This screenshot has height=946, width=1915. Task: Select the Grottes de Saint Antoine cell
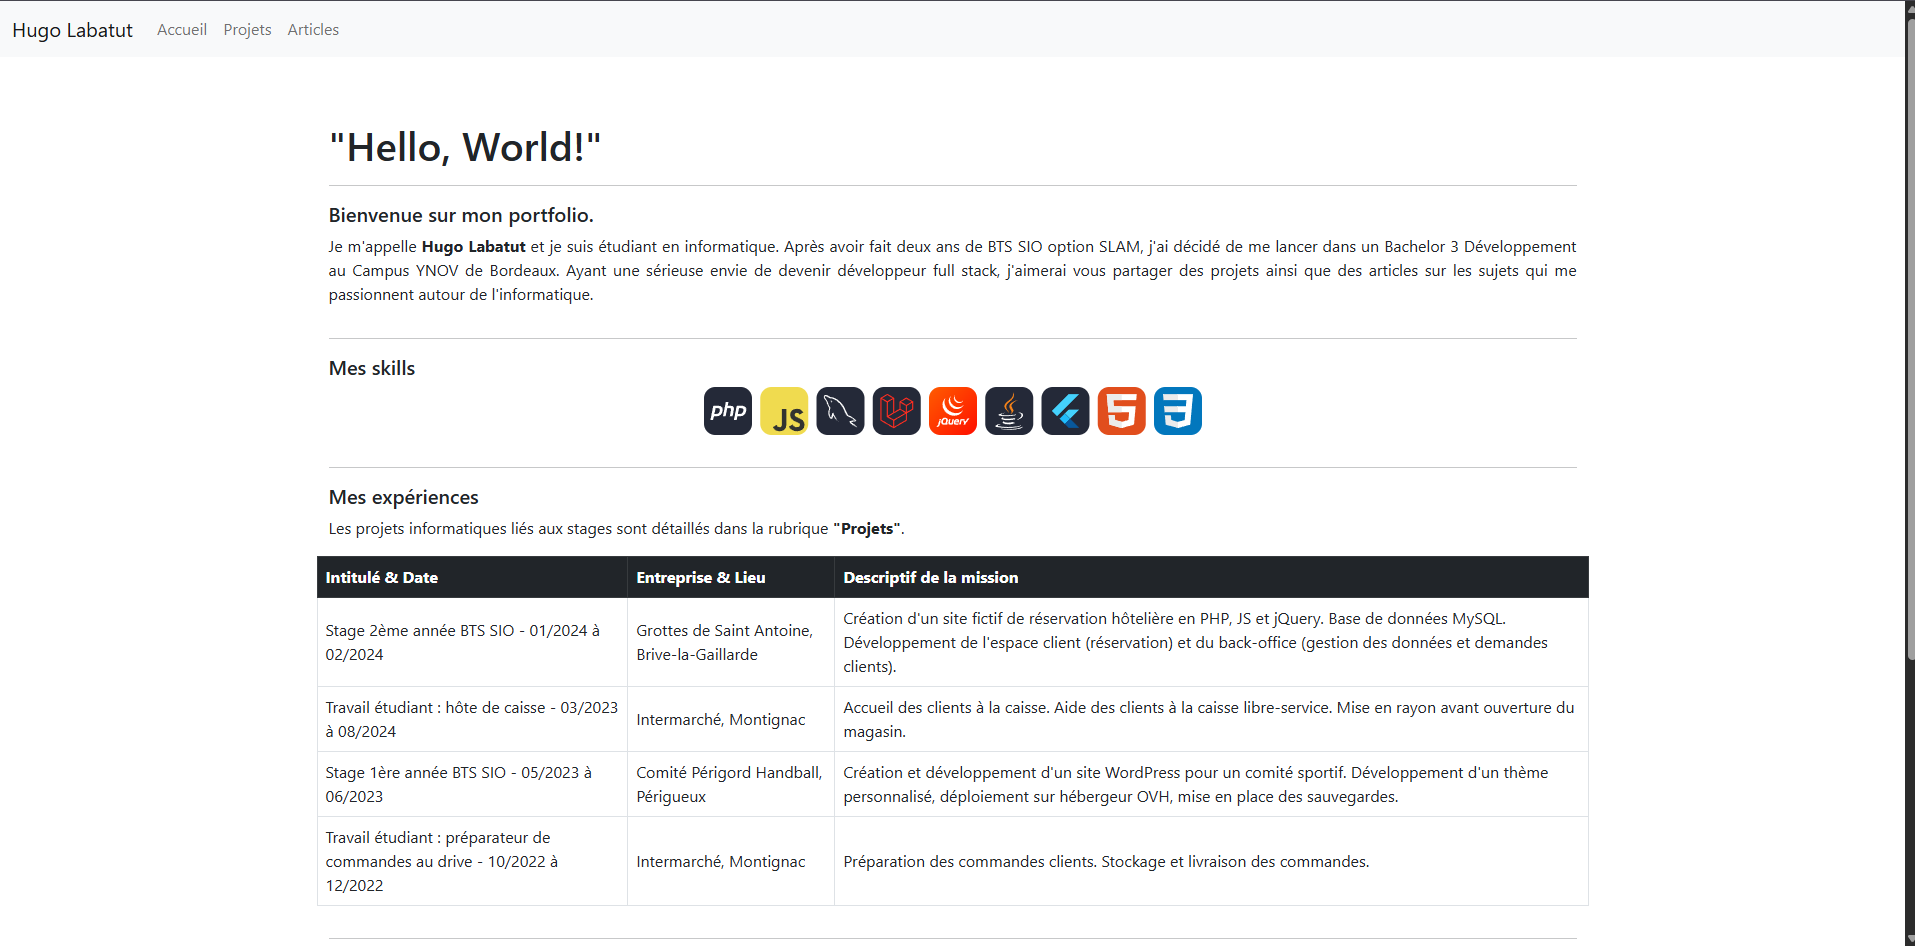click(725, 642)
